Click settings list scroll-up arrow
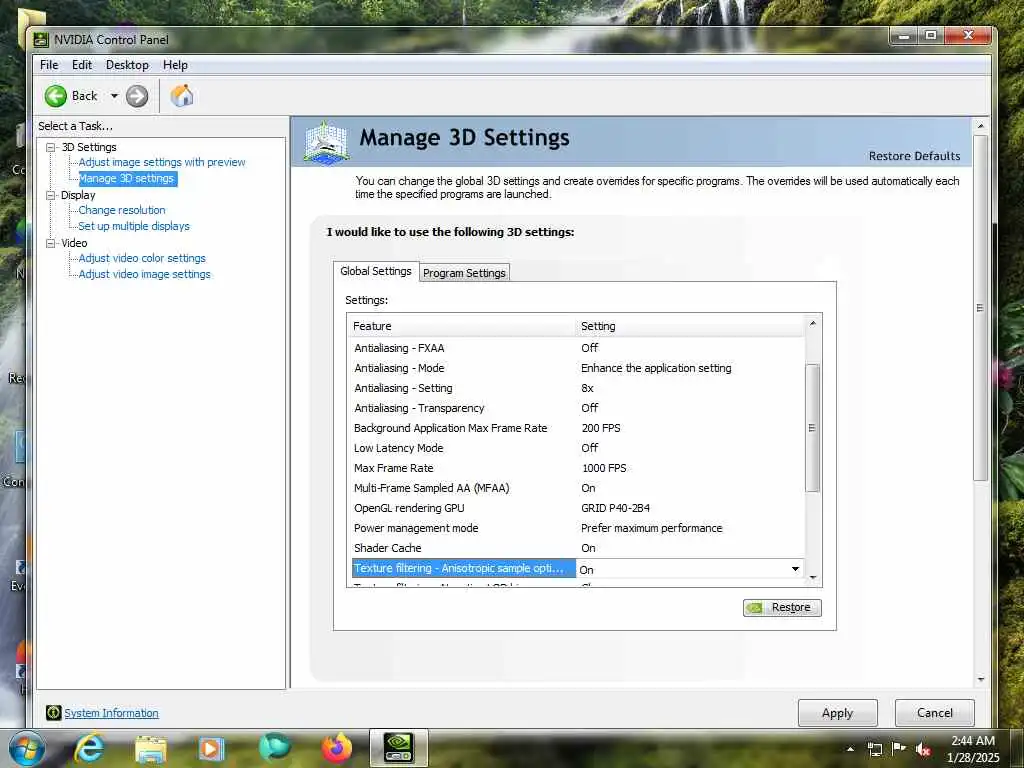The width and height of the screenshot is (1024, 768). coord(812,323)
